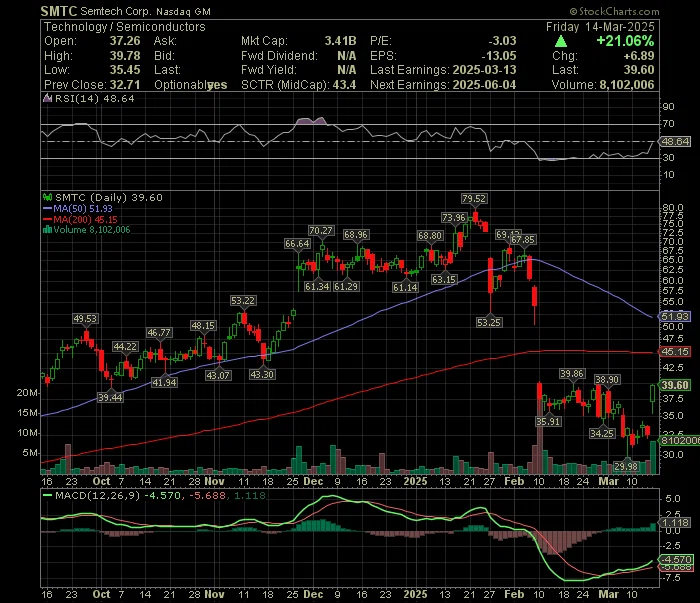This screenshot has height=603, width=700.
Task: Click the P/E value -3.03
Action: (x=502, y=41)
